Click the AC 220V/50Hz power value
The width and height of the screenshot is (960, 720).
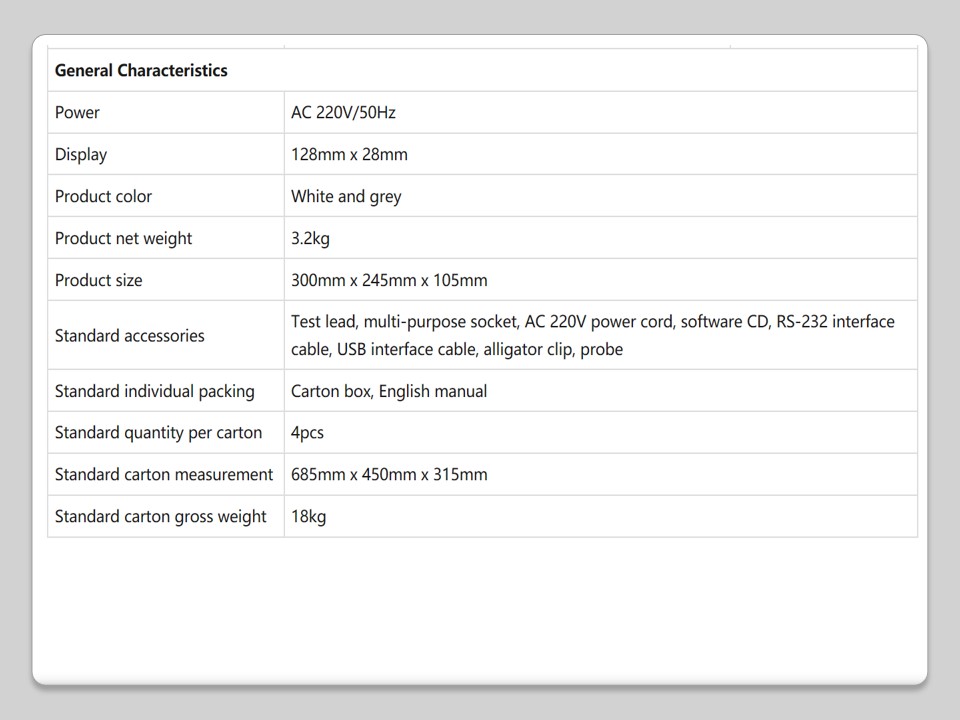pyautogui.click(x=343, y=112)
